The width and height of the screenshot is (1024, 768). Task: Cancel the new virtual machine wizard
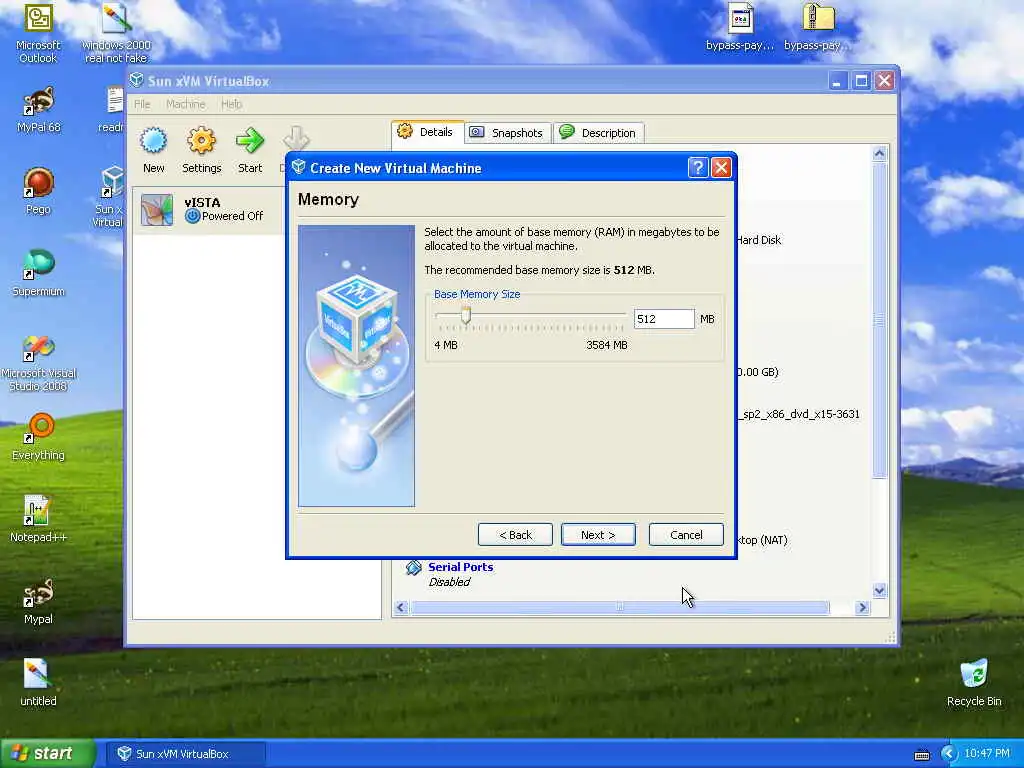[x=686, y=535]
